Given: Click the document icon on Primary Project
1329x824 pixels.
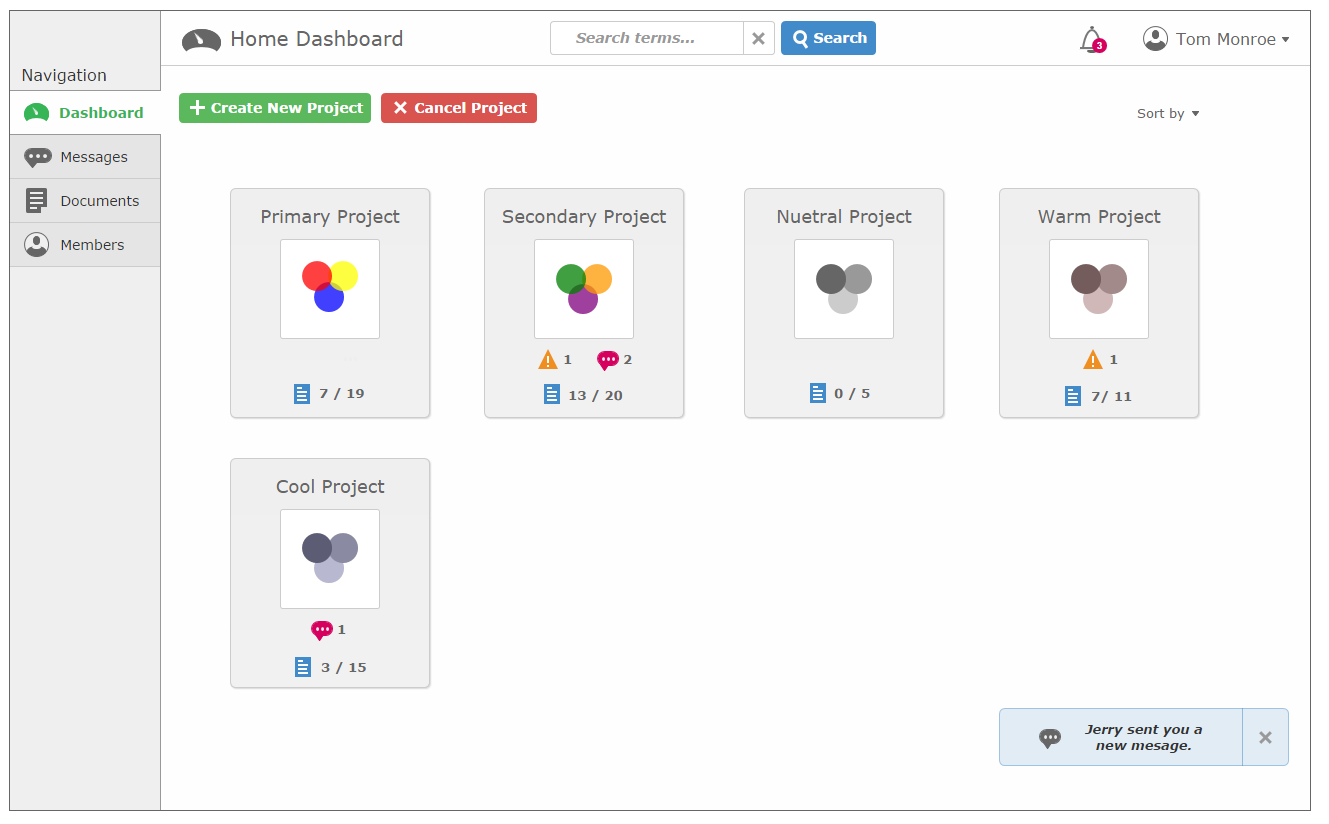Looking at the screenshot, I should point(302,394).
